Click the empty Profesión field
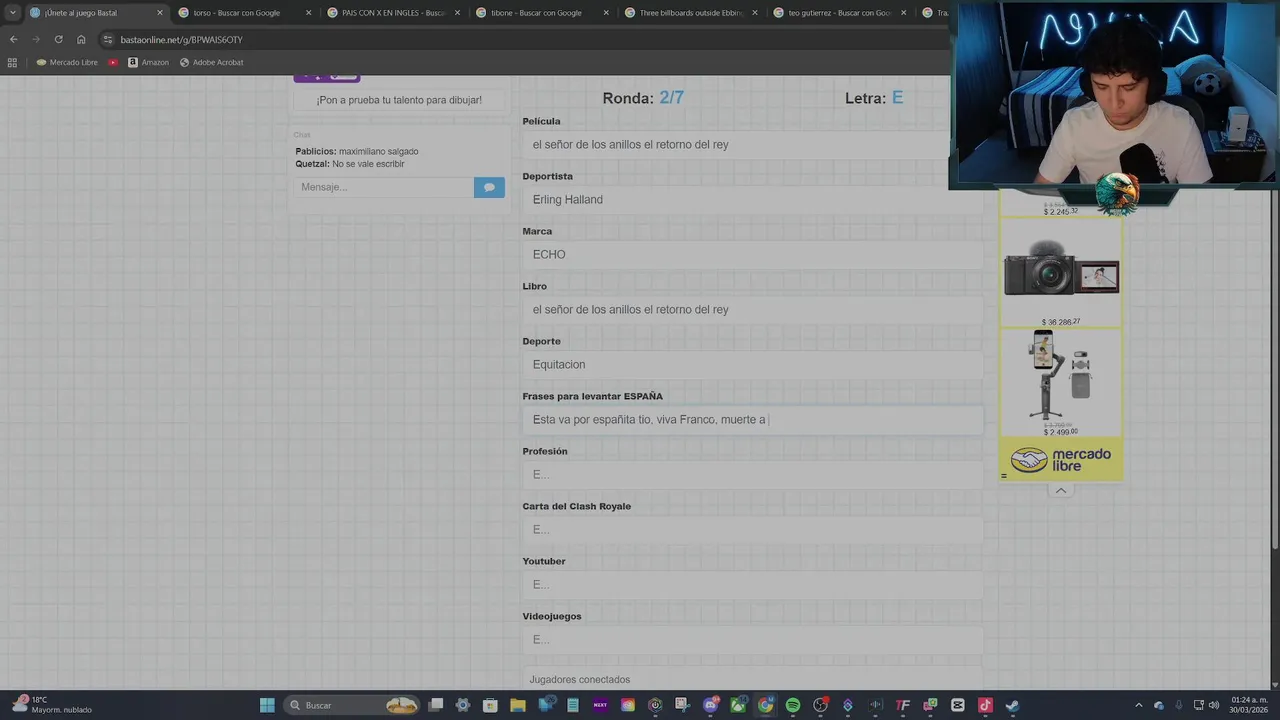Viewport: 1280px width, 720px height. click(752, 474)
